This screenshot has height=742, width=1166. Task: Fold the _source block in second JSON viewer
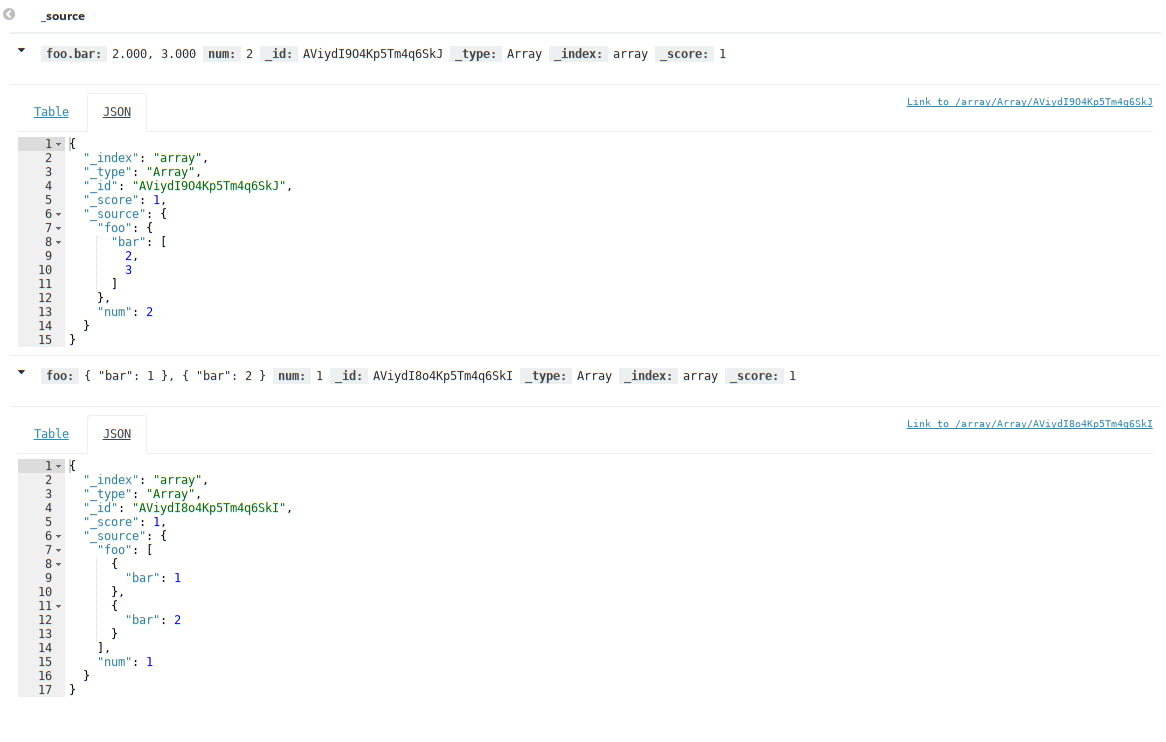[59, 536]
